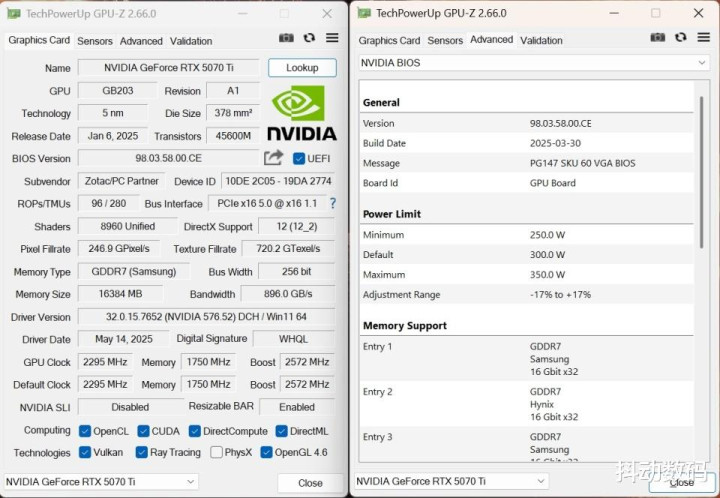Click the Resizable BAR Enabled field

click(297, 407)
